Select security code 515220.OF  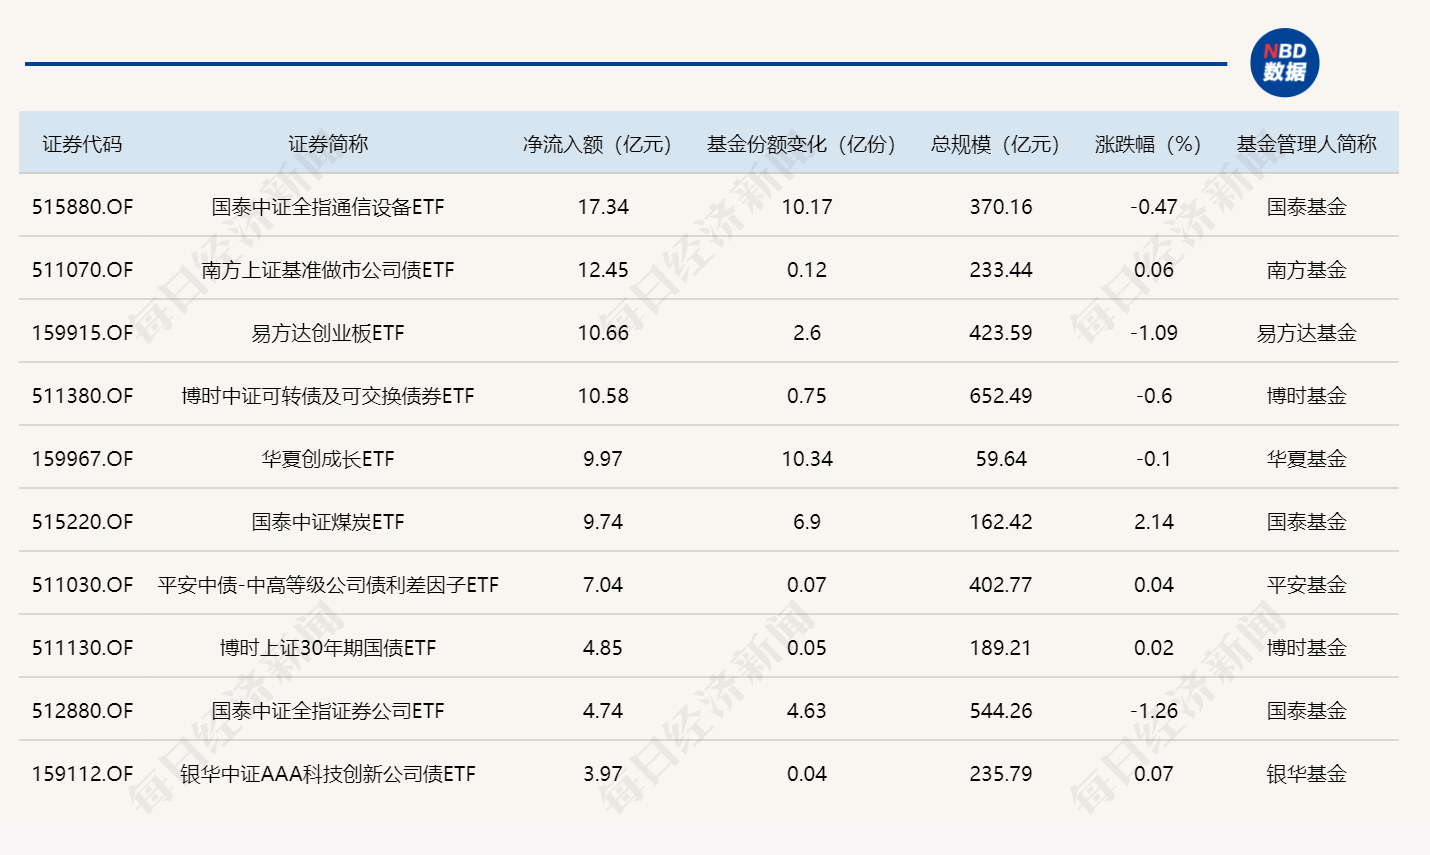click(82, 522)
